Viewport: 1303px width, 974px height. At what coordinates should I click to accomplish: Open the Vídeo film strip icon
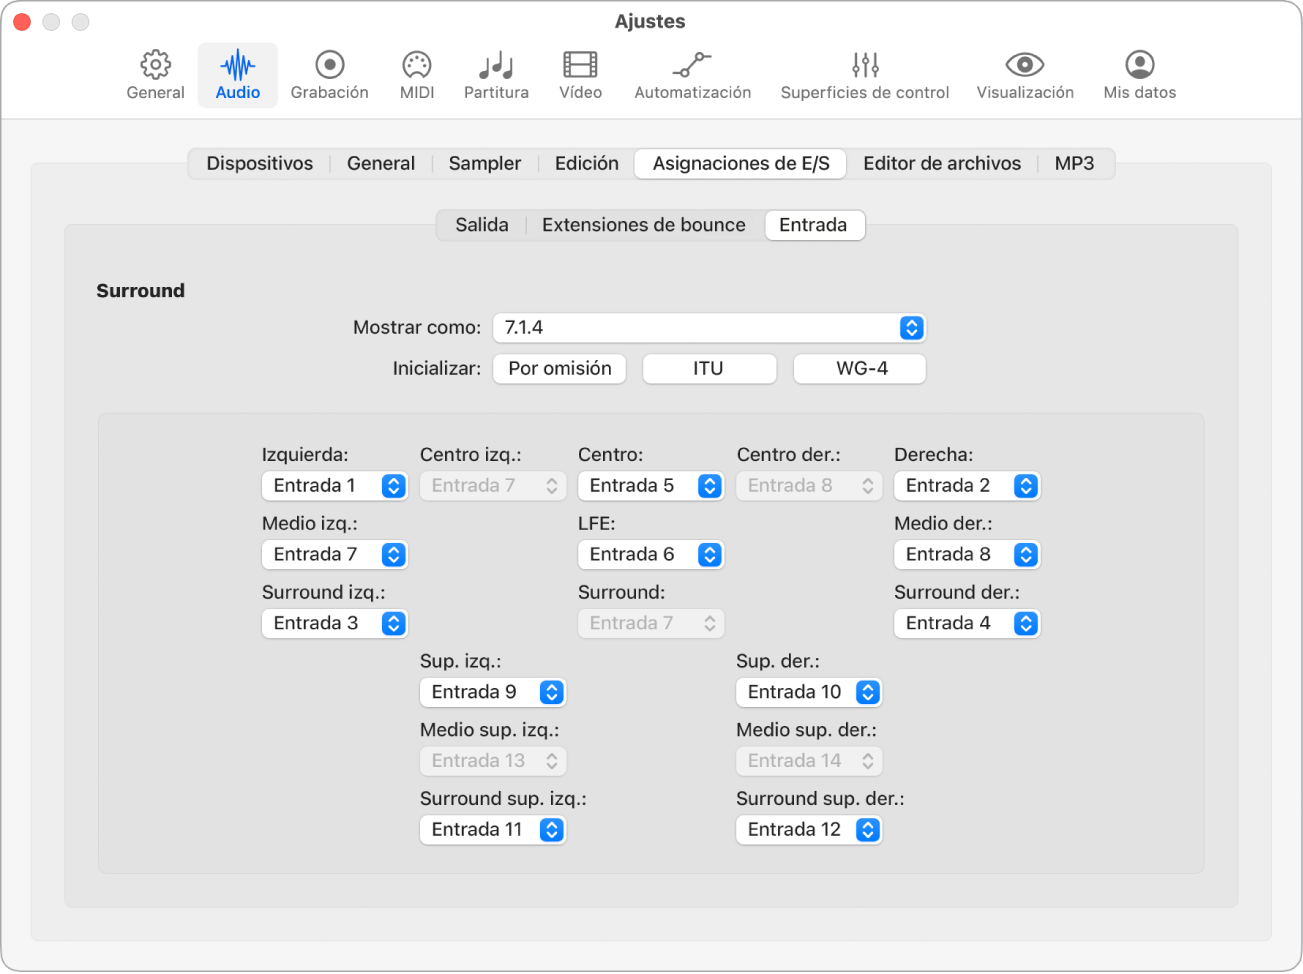coord(580,65)
